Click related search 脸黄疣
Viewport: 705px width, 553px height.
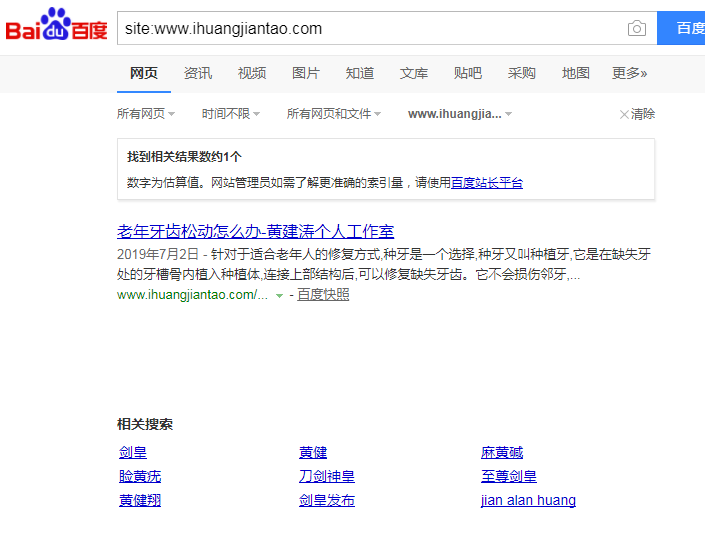pyautogui.click(x=140, y=476)
